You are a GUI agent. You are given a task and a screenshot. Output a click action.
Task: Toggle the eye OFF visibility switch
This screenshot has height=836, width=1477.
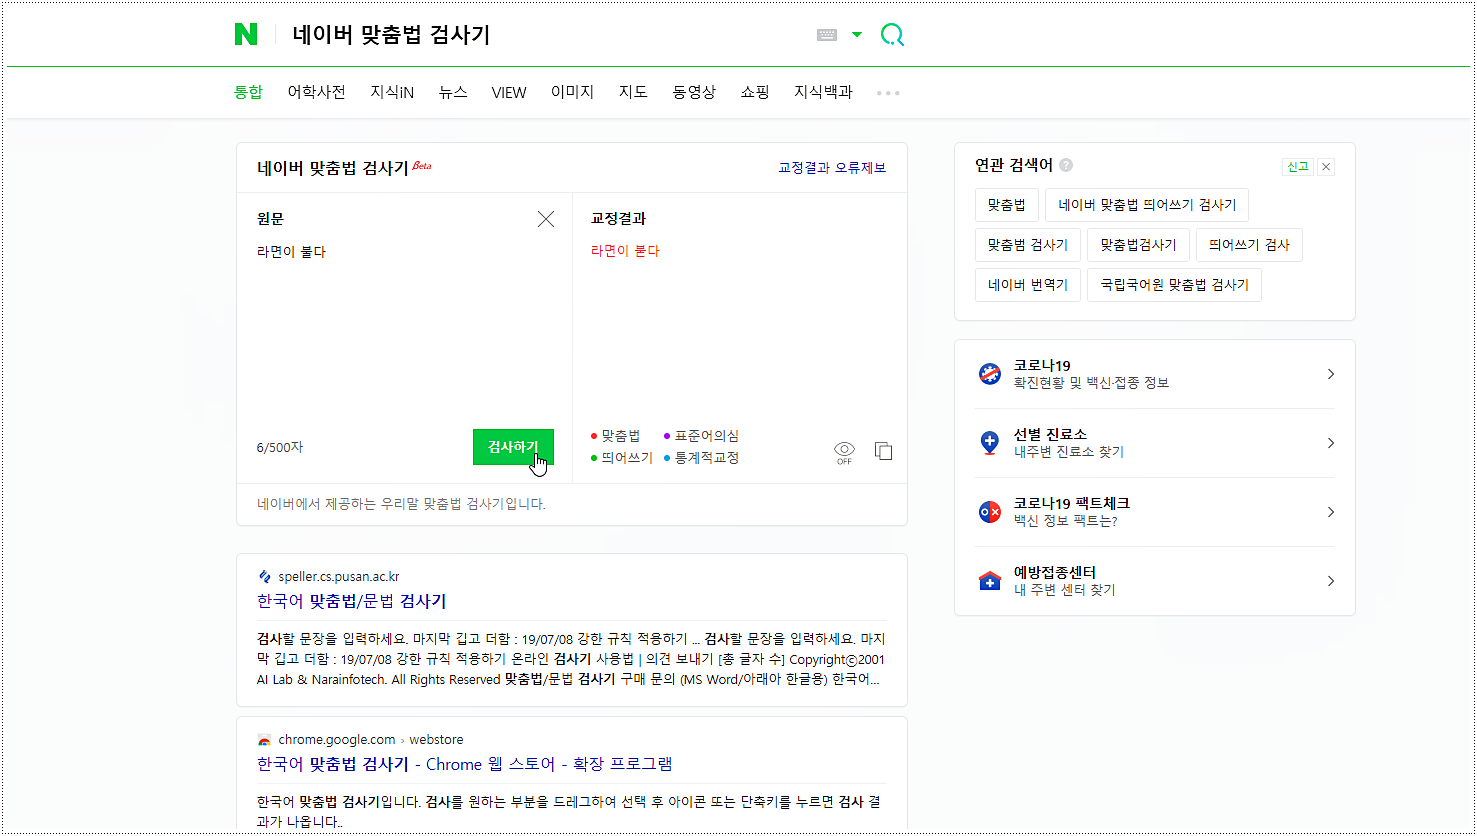(844, 453)
